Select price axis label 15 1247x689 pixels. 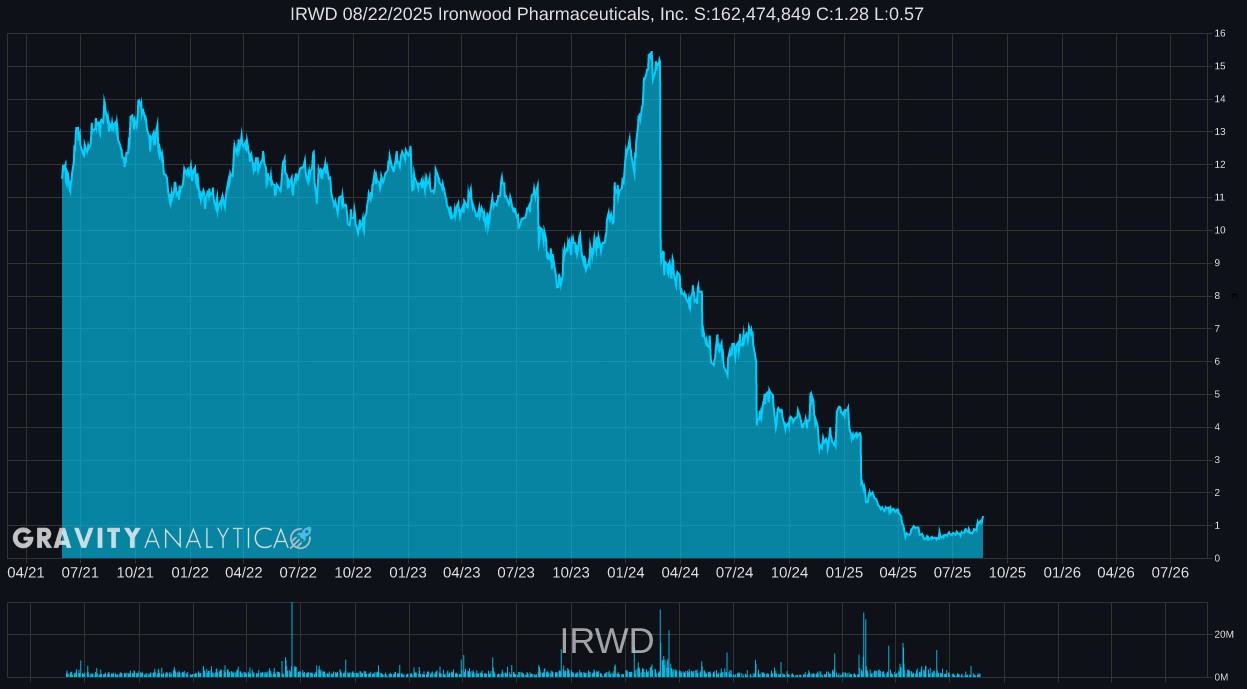(x=1220, y=66)
